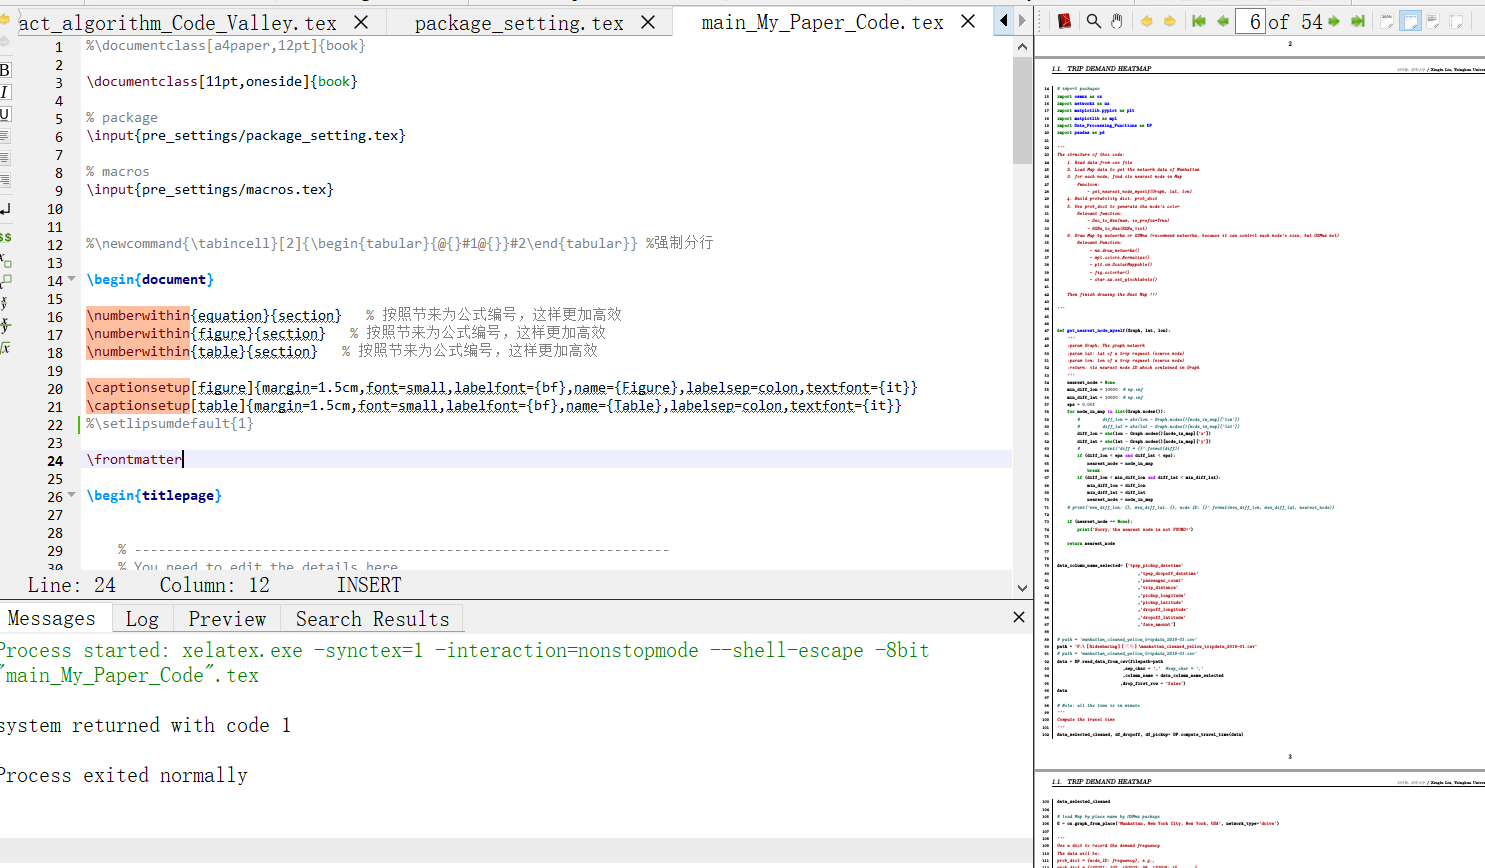Click the page number input showing 6

click(x=1250, y=20)
